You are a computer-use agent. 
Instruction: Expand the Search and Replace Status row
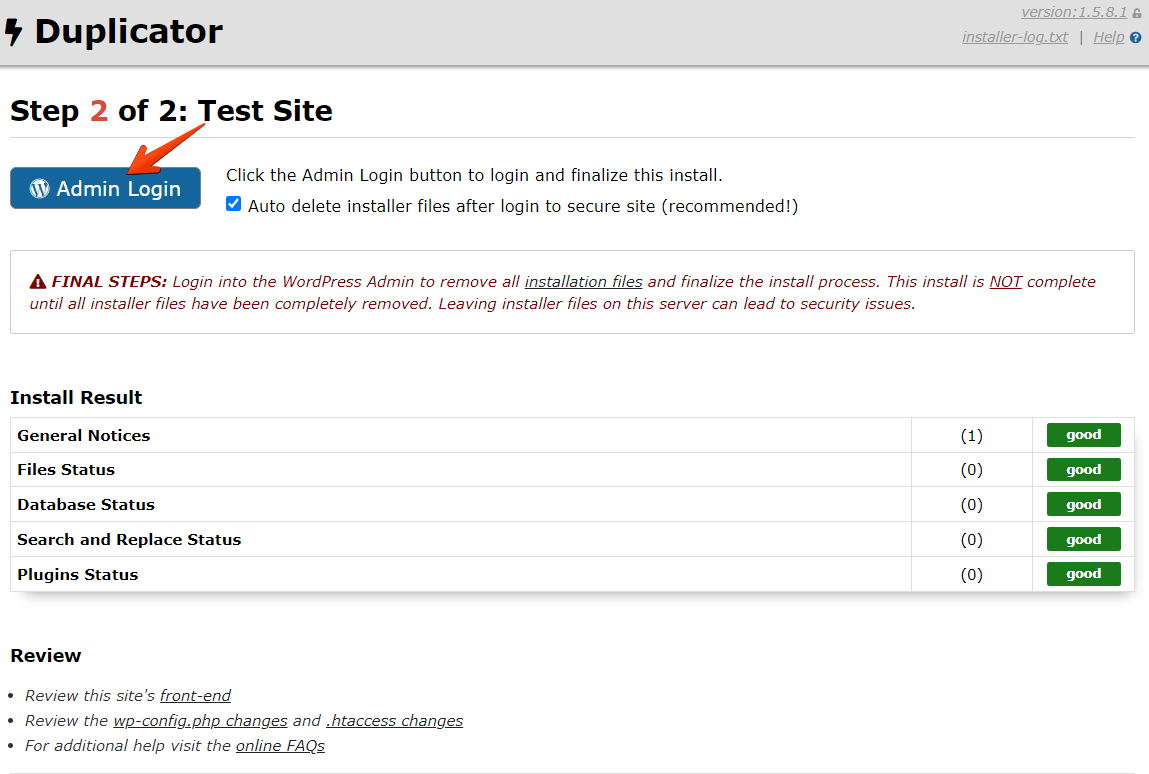[x=129, y=539]
